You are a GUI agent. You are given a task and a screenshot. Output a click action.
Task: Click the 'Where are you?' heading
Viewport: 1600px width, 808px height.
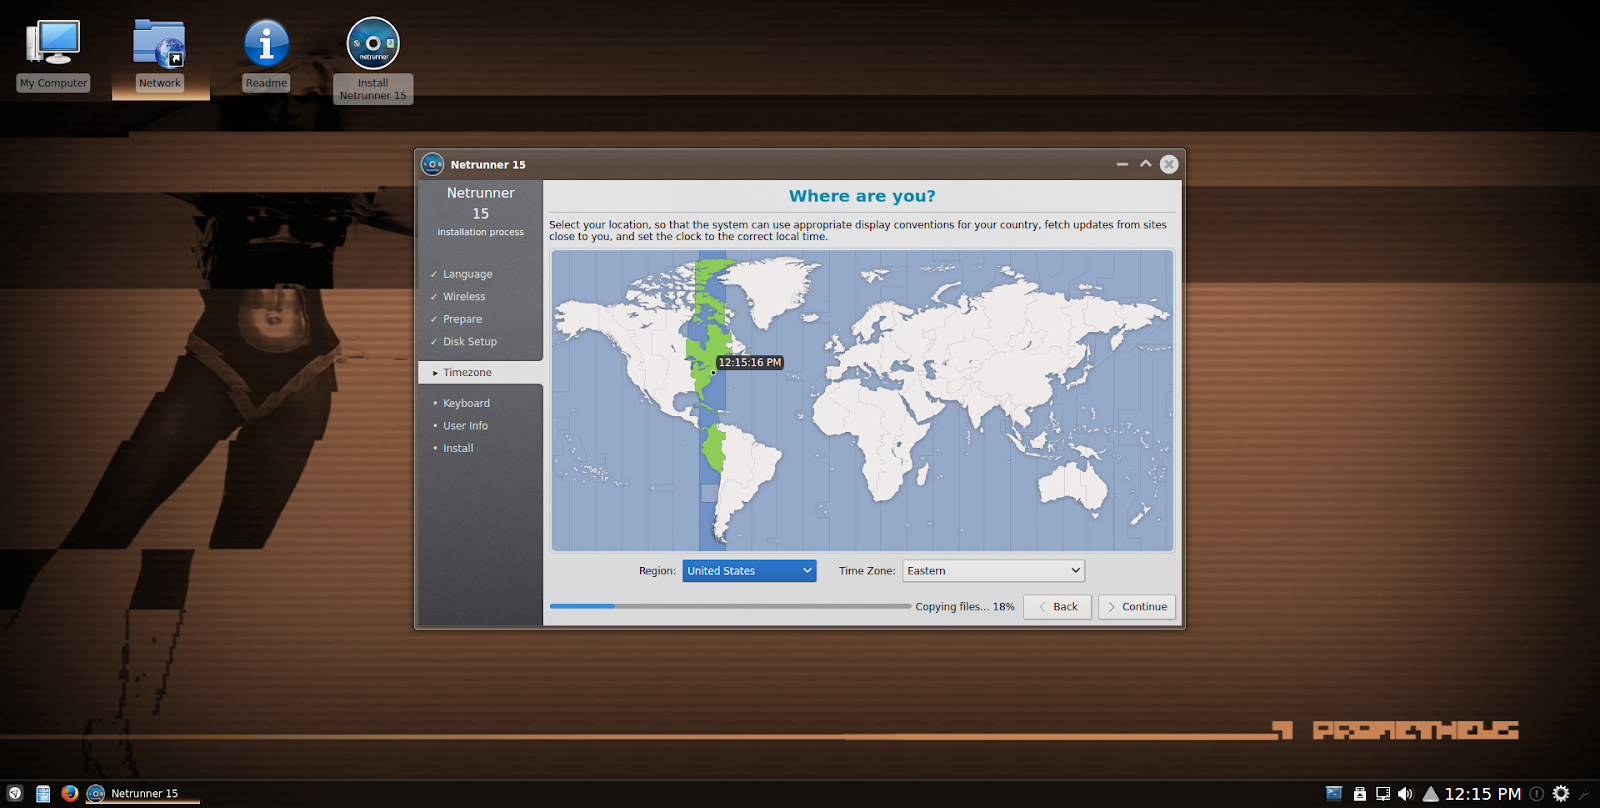click(862, 196)
